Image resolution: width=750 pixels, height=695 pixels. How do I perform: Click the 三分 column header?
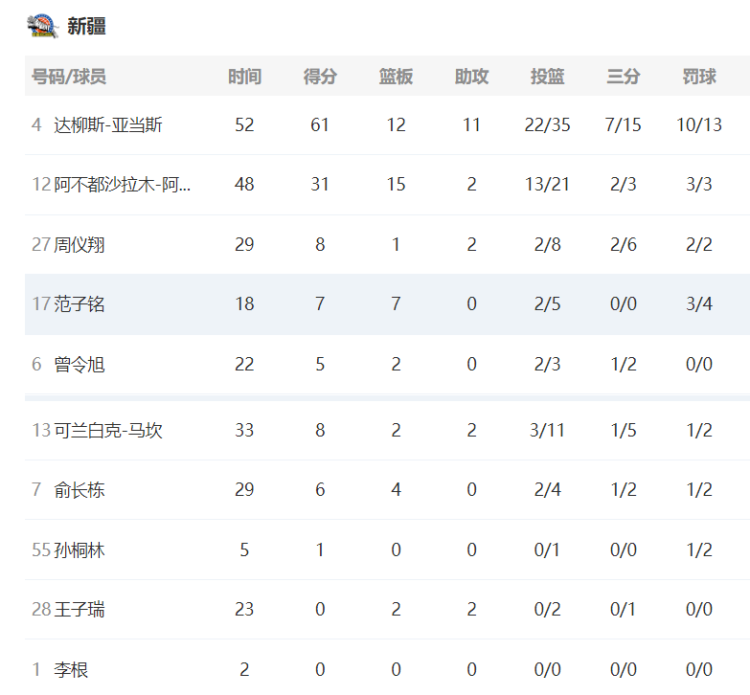click(623, 77)
